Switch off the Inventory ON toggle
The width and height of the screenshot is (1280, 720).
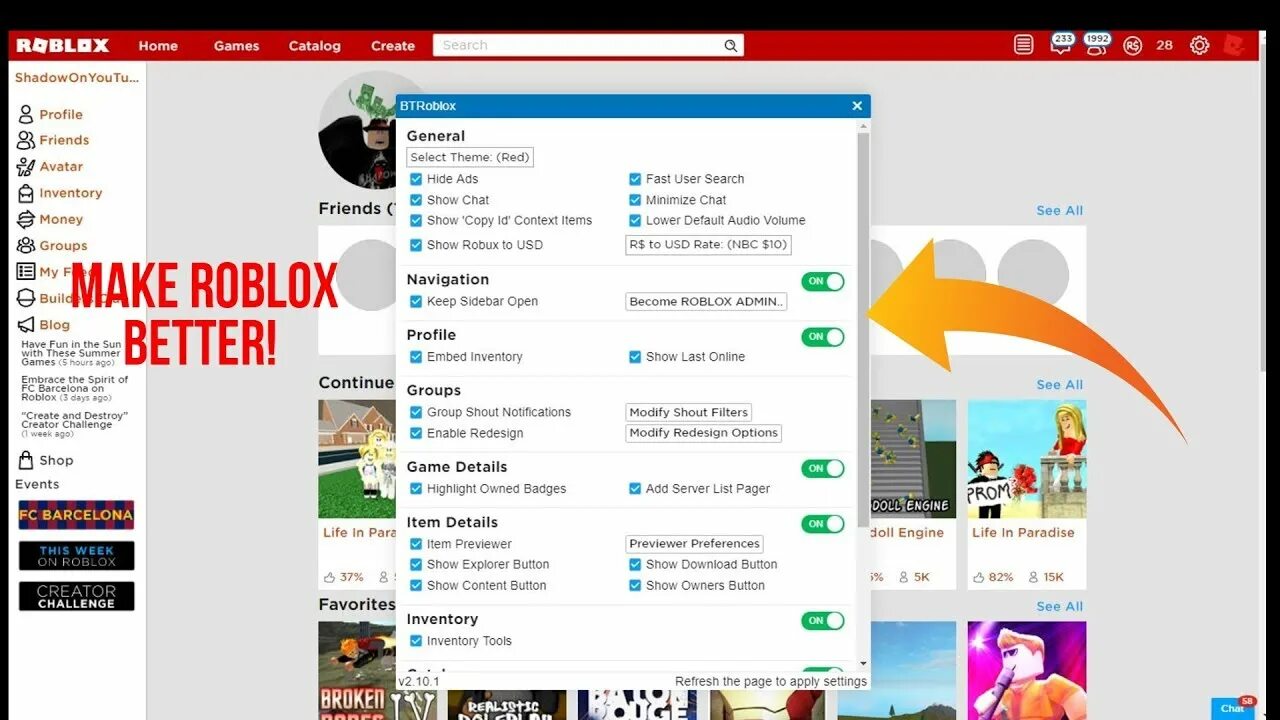coord(823,621)
